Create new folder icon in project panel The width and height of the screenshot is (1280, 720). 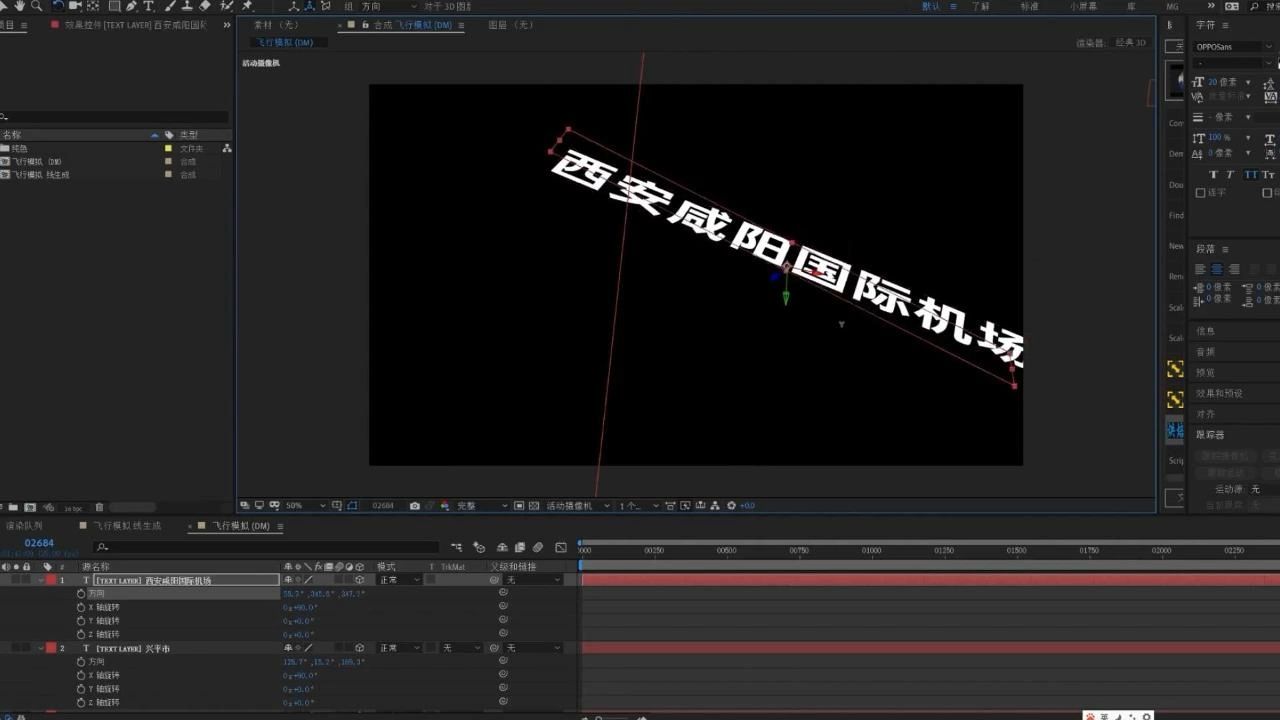point(13,507)
